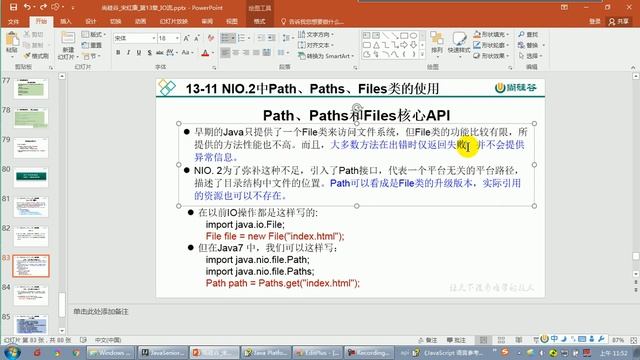Open the Select menu in the editing group

(x=531, y=56)
